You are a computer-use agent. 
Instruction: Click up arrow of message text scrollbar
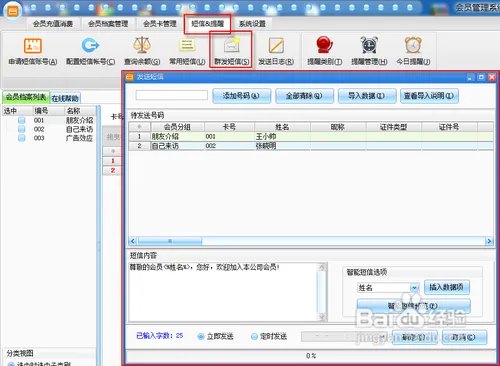pyautogui.click(x=322, y=266)
